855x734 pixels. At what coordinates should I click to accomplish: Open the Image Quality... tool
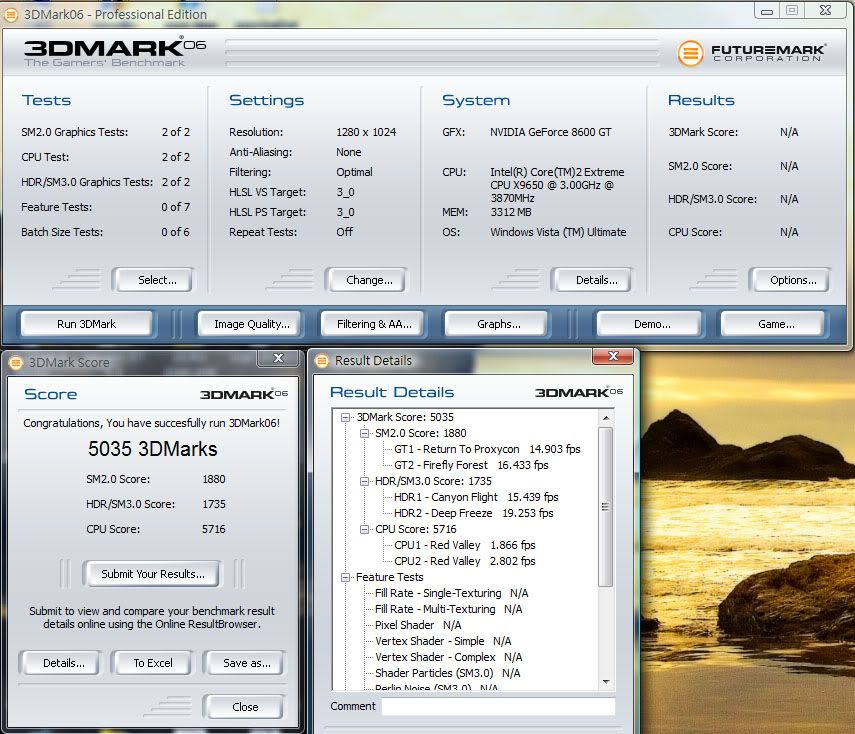tap(250, 324)
